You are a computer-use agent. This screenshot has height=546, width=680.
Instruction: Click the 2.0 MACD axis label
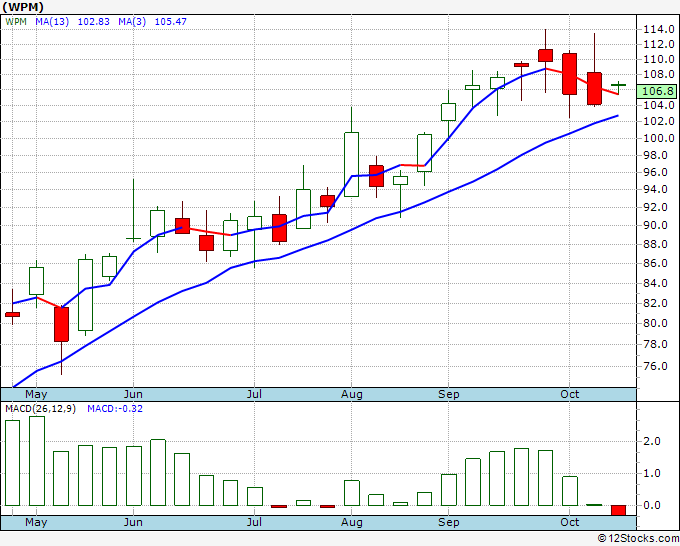pyautogui.click(x=652, y=441)
